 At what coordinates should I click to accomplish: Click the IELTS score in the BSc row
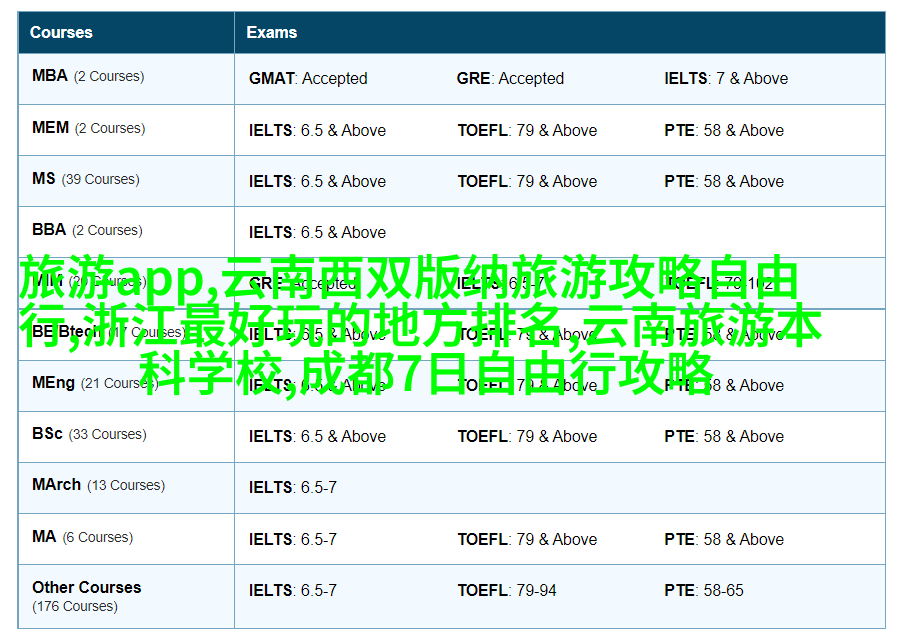tap(317, 437)
